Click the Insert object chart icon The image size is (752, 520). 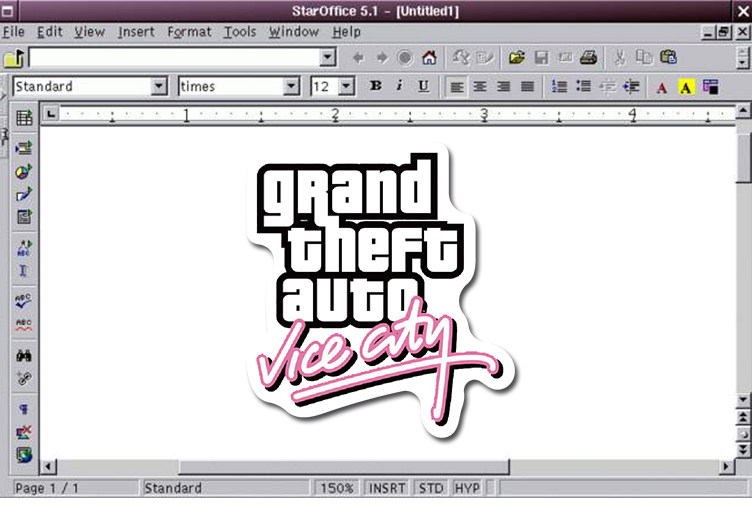point(24,171)
